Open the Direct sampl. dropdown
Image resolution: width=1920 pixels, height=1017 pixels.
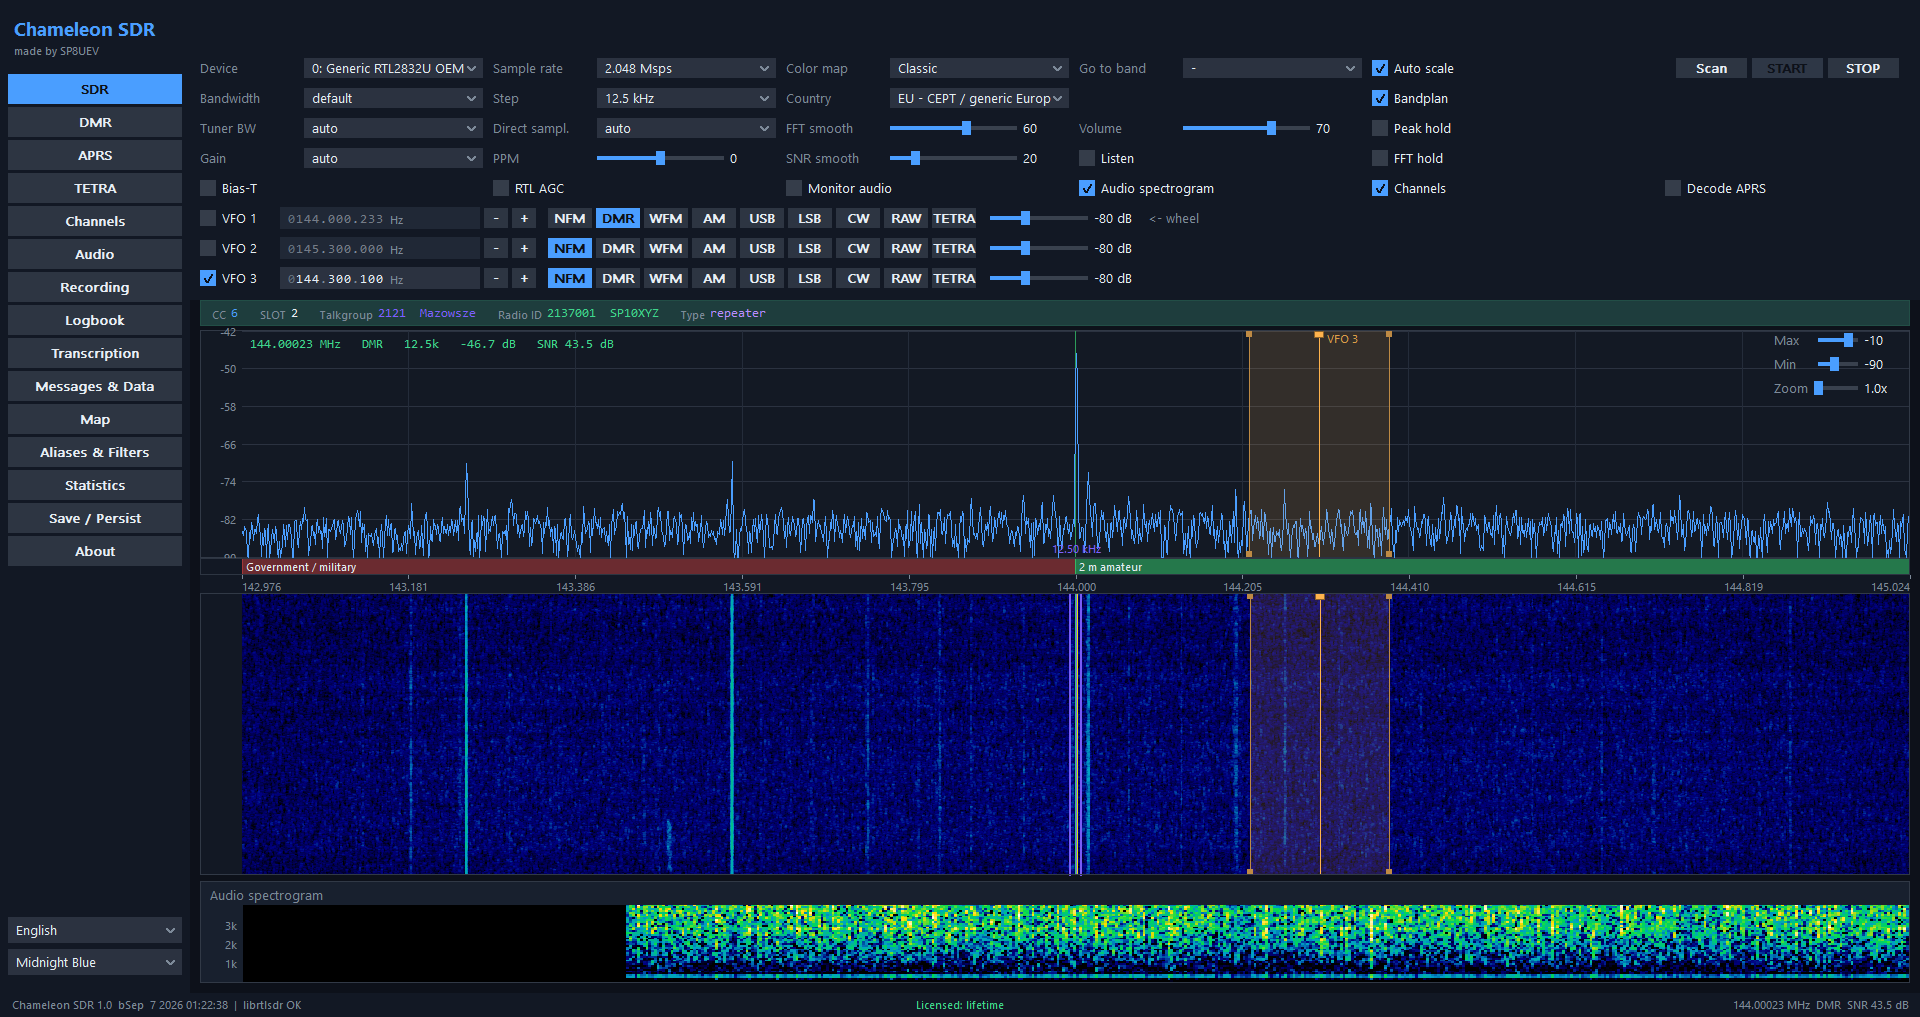click(686, 128)
